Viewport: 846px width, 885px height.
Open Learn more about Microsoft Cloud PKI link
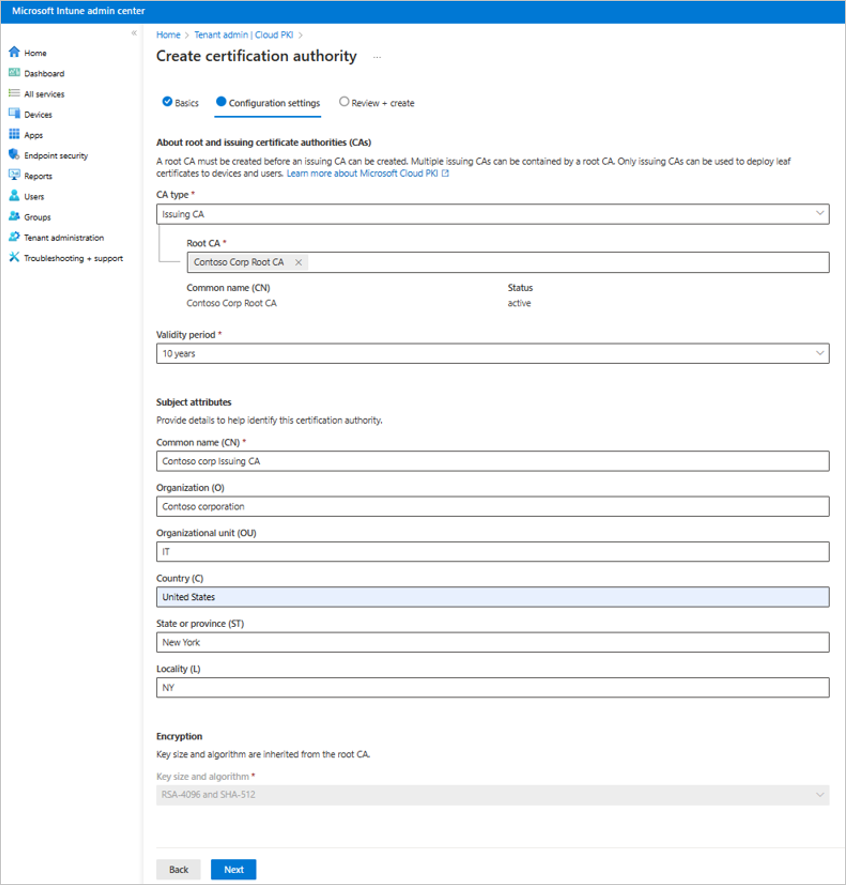367,174
